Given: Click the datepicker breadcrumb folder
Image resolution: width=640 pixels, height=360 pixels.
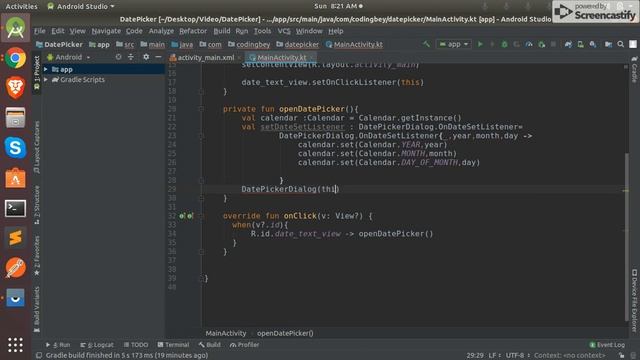Looking at the screenshot, I should pos(297,44).
